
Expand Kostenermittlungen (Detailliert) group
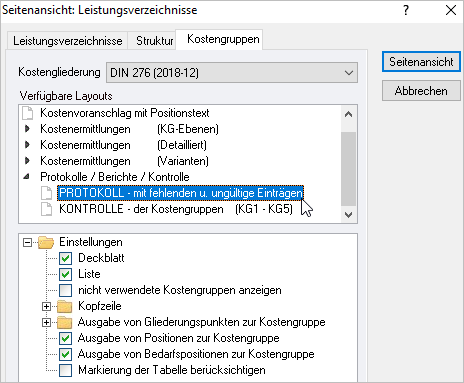click(28, 145)
